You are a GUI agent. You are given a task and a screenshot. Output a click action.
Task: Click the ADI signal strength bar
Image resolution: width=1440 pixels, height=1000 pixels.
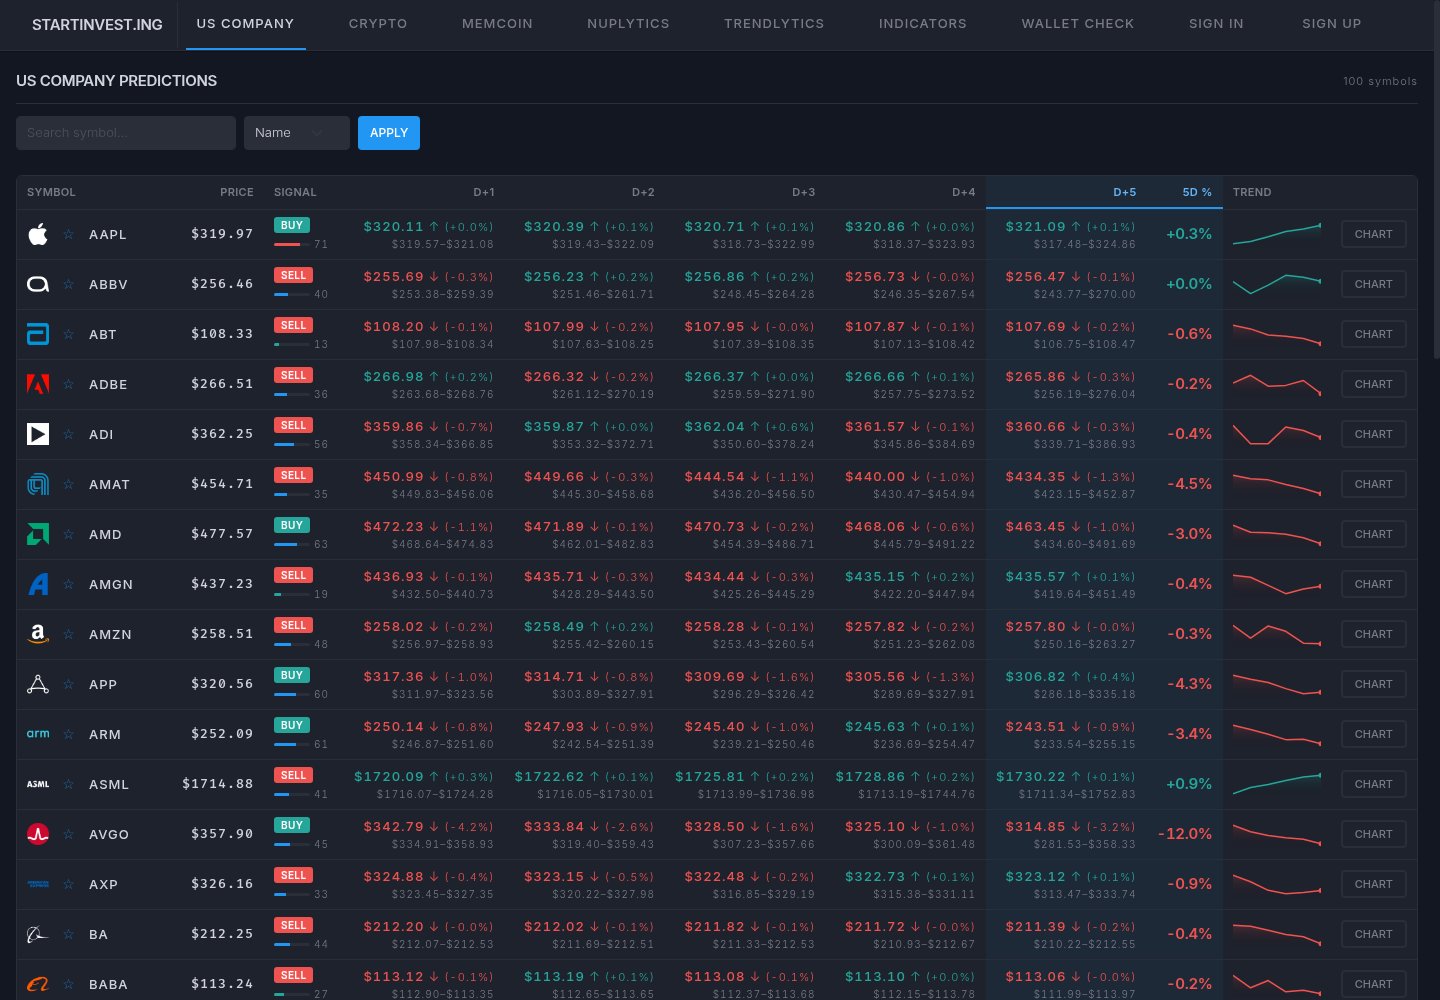click(291, 444)
